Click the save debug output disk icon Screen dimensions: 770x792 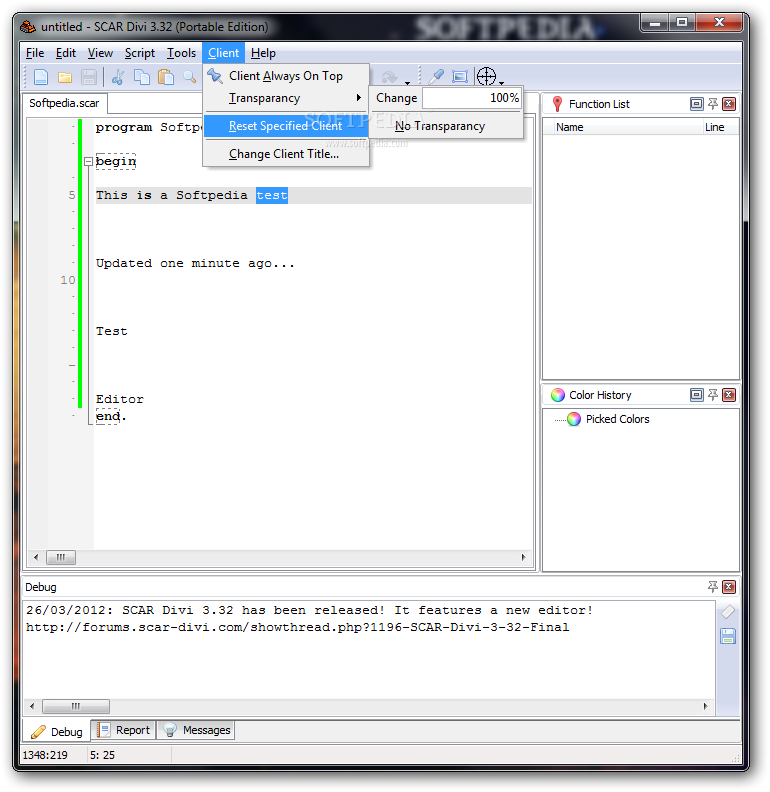[728, 636]
